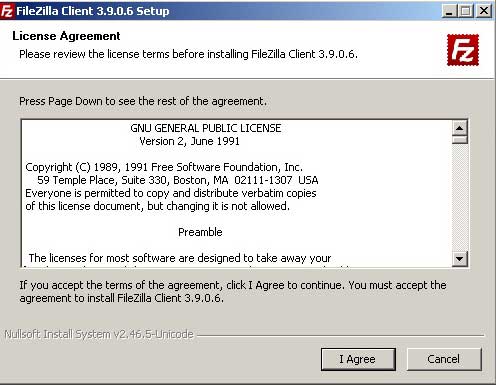Cancel the FileZilla installation
Viewport: 496px width, 386px height.
point(444,359)
